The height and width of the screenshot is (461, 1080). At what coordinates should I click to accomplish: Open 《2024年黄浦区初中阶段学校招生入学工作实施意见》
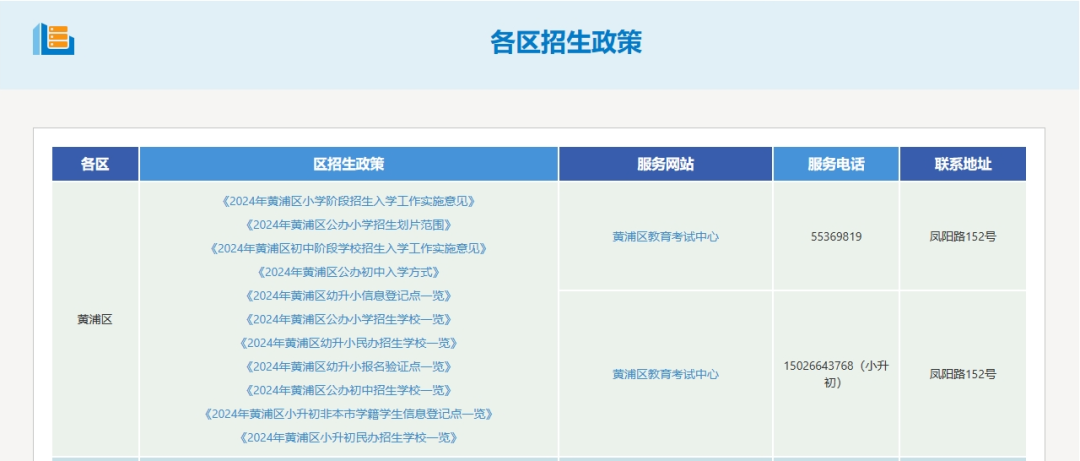(349, 248)
